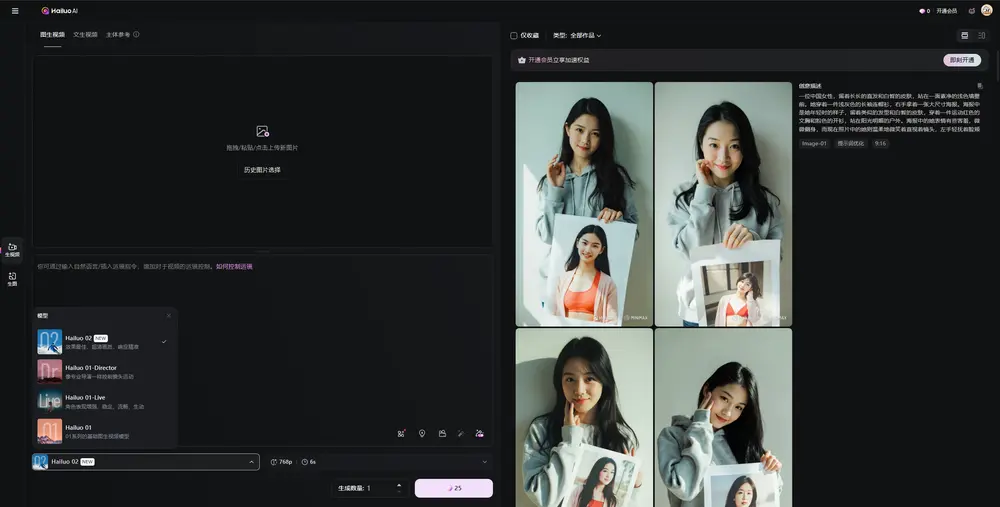Click the location pin icon in prompt toolbar
Screen dimensions: 1000x507
tap(422, 433)
